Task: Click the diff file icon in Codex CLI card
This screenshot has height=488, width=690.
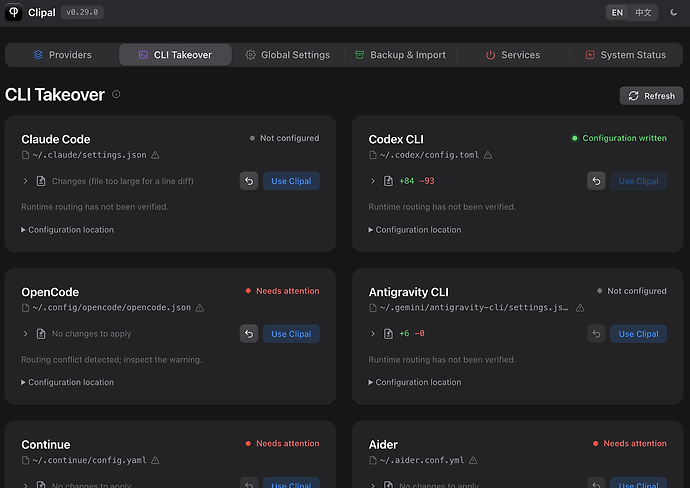Action: 388,181
